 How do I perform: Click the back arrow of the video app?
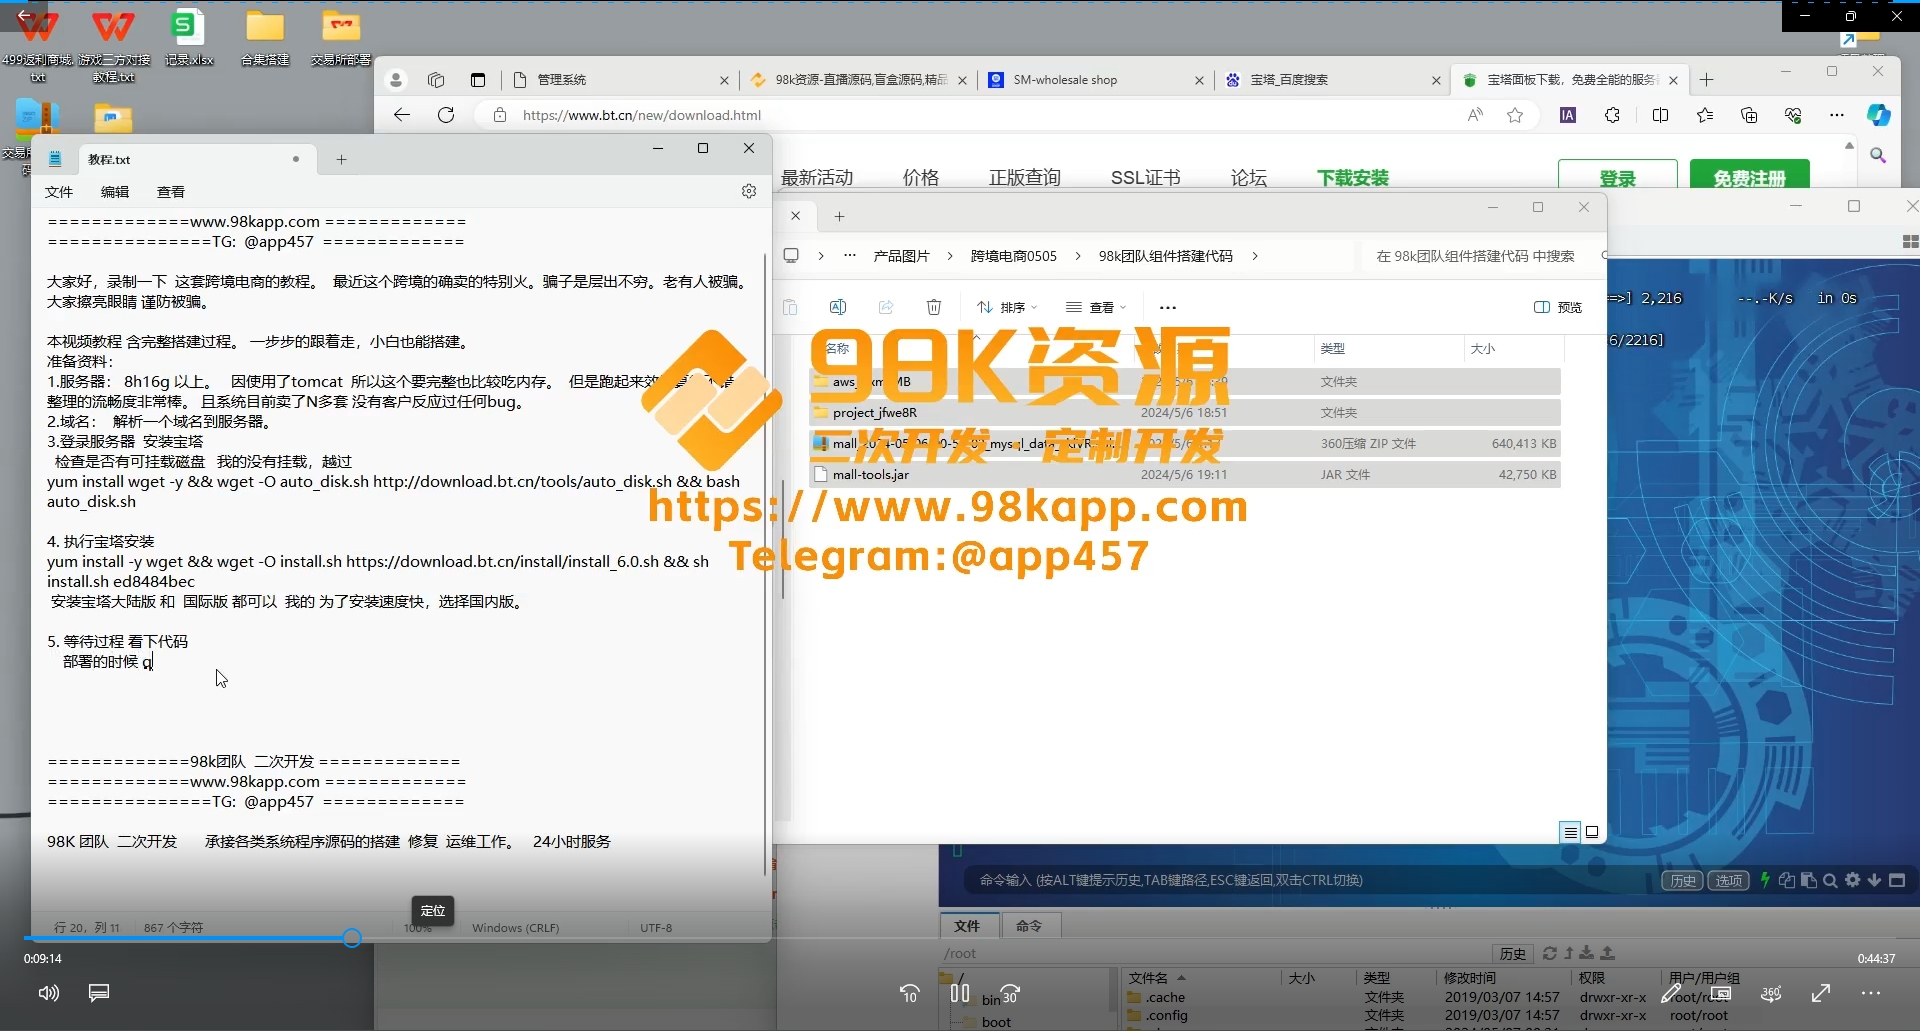(x=24, y=16)
